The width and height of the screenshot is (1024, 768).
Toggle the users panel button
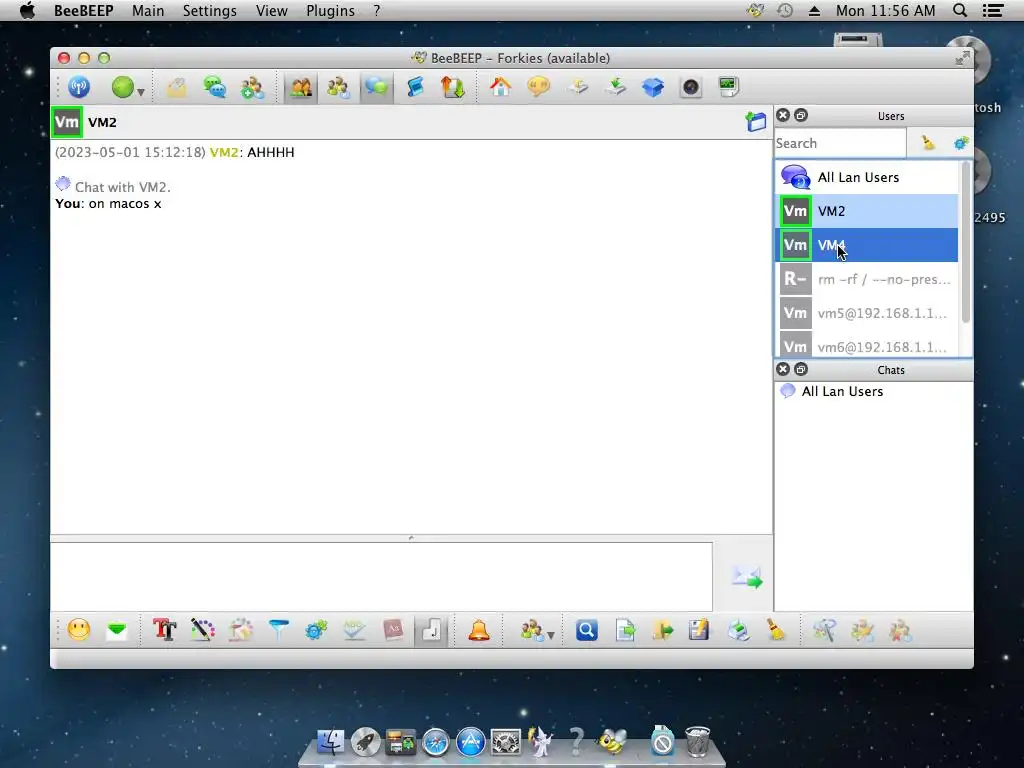(300, 87)
